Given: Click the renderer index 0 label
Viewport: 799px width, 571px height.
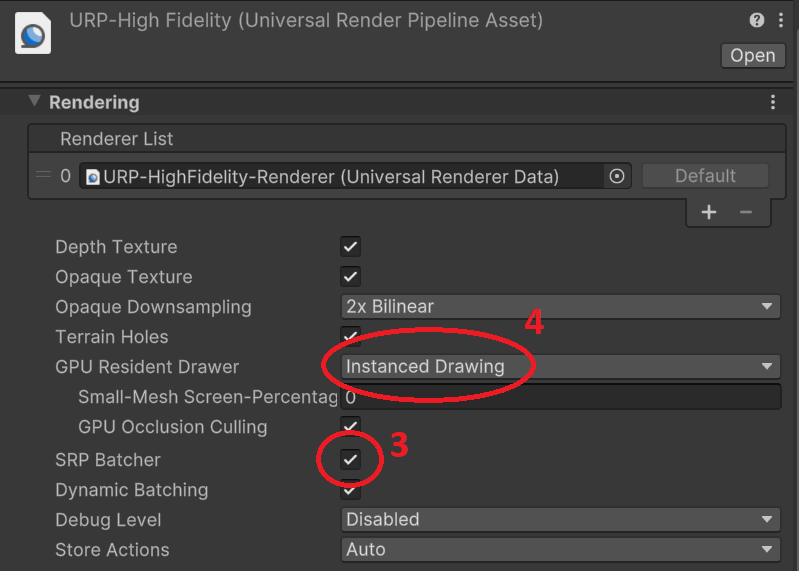Looking at the screenshot, I should (65, 176).
